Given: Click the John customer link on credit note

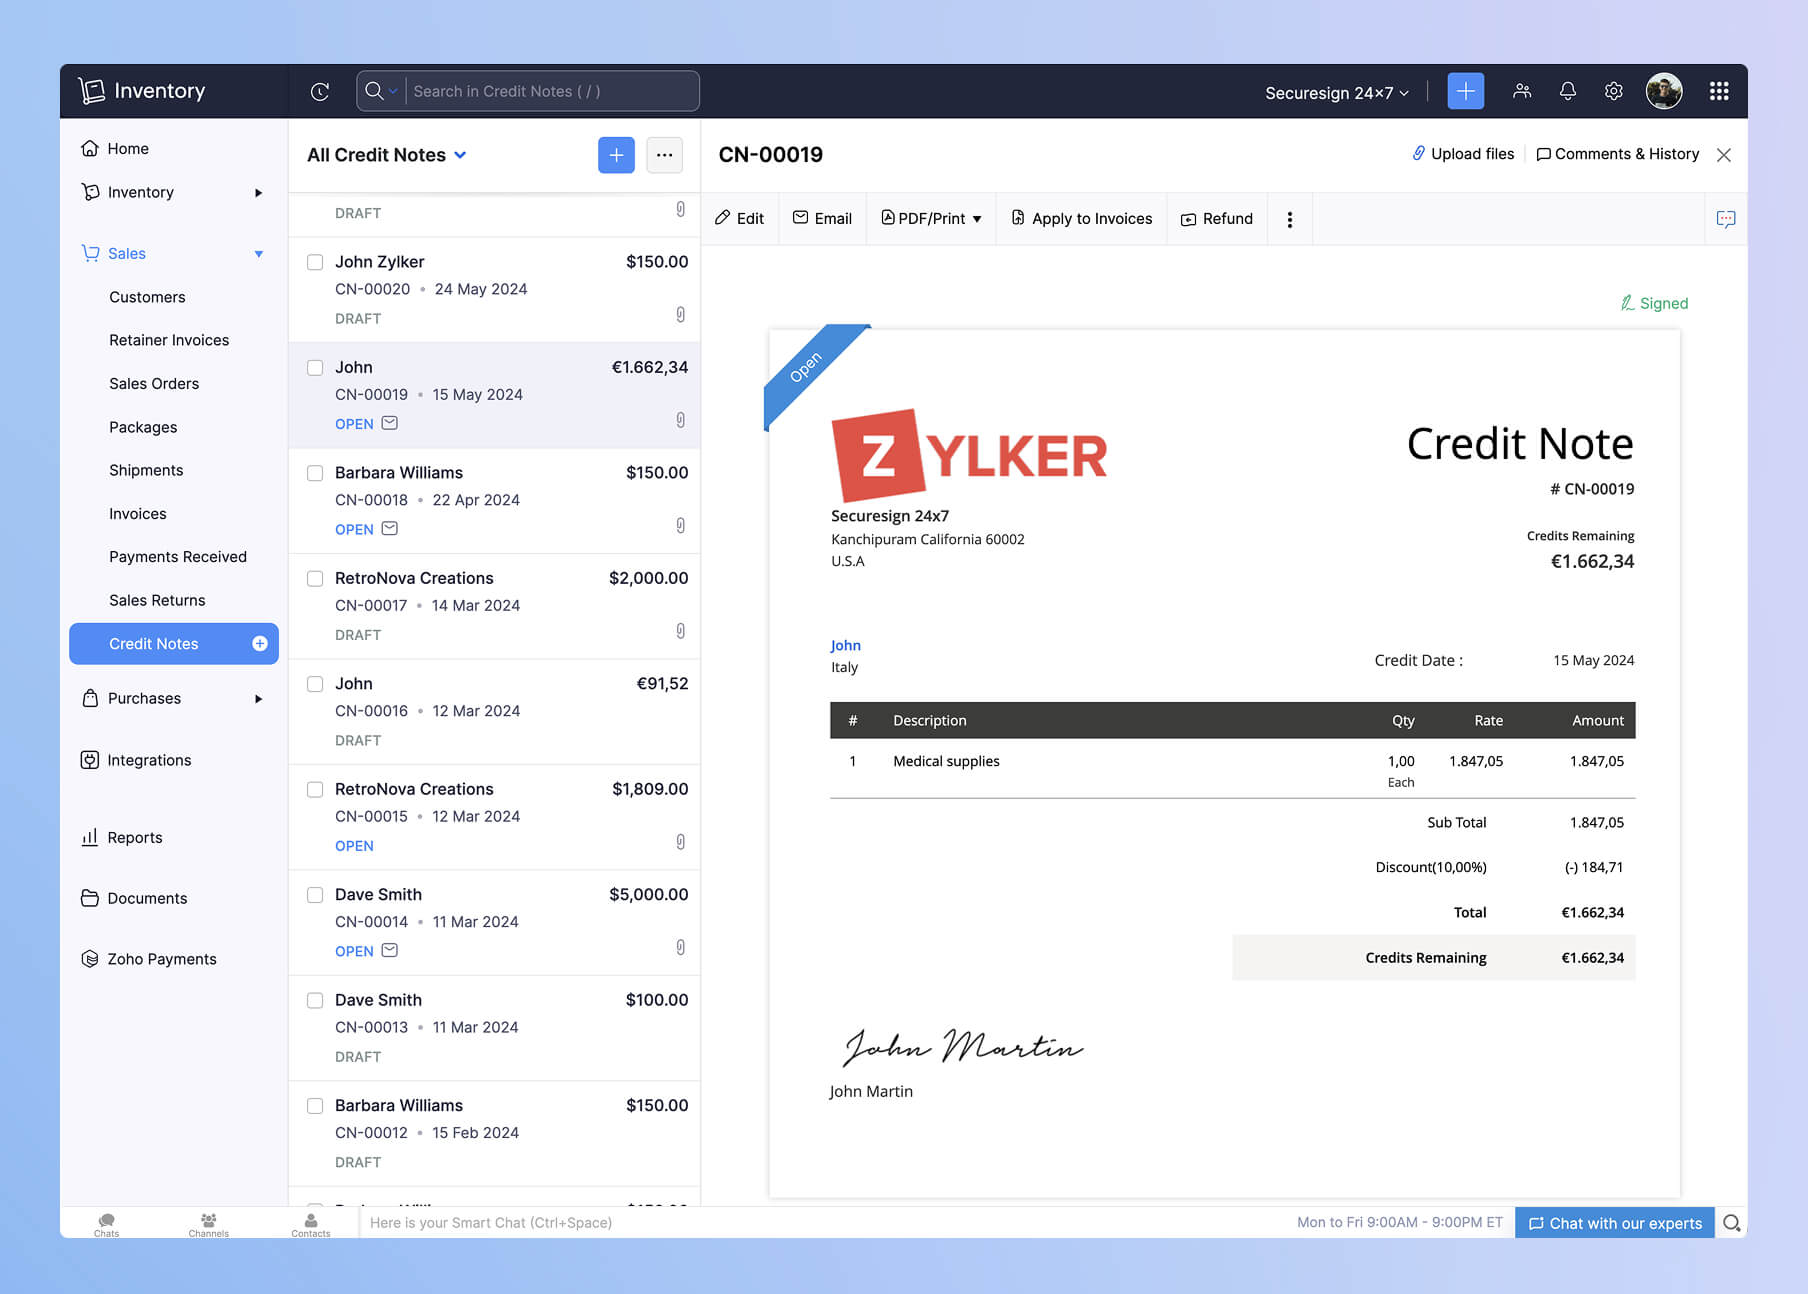Looking at the screenshot, I should [x=845, y=645].
